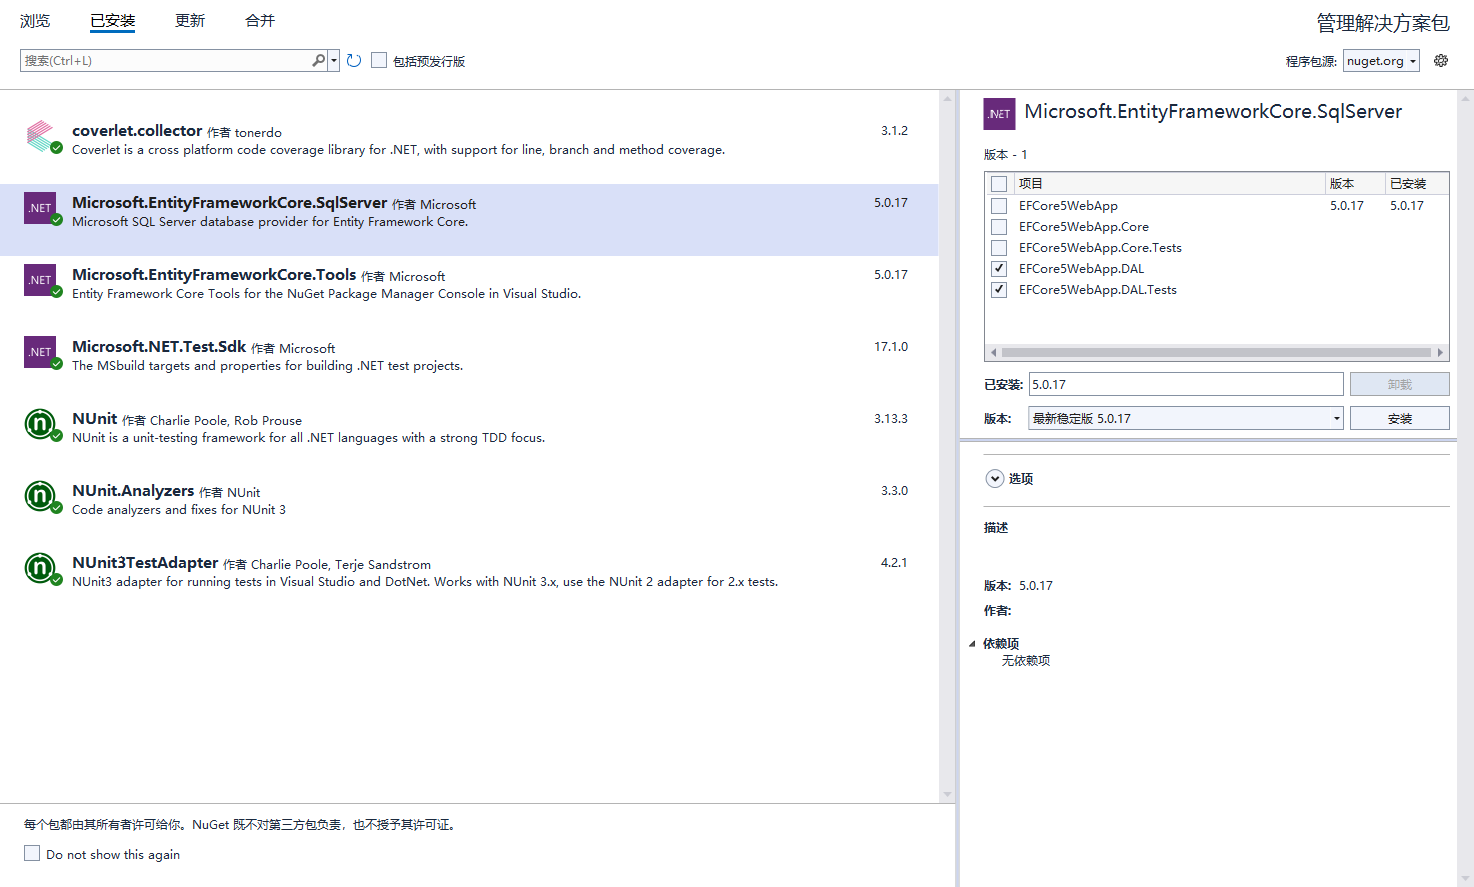
Task: Click coverlet.collector version 3.1.2
Action: [x=894, y=131]
